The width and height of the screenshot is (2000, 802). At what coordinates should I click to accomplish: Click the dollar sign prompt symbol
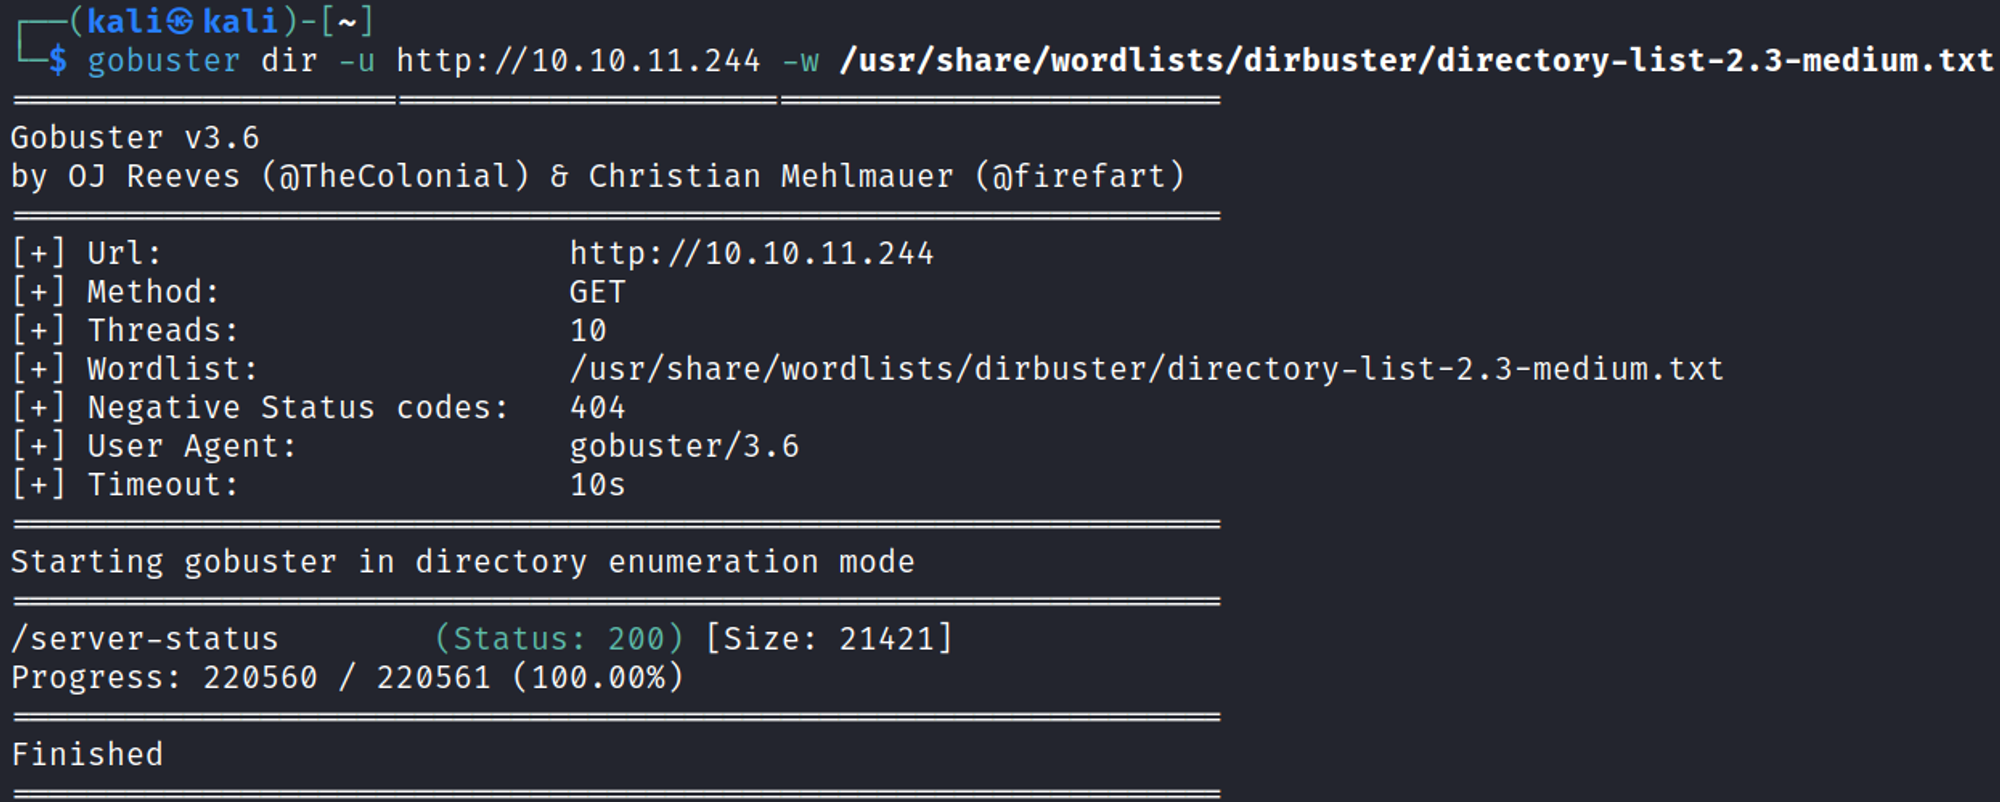coord(58,61)
